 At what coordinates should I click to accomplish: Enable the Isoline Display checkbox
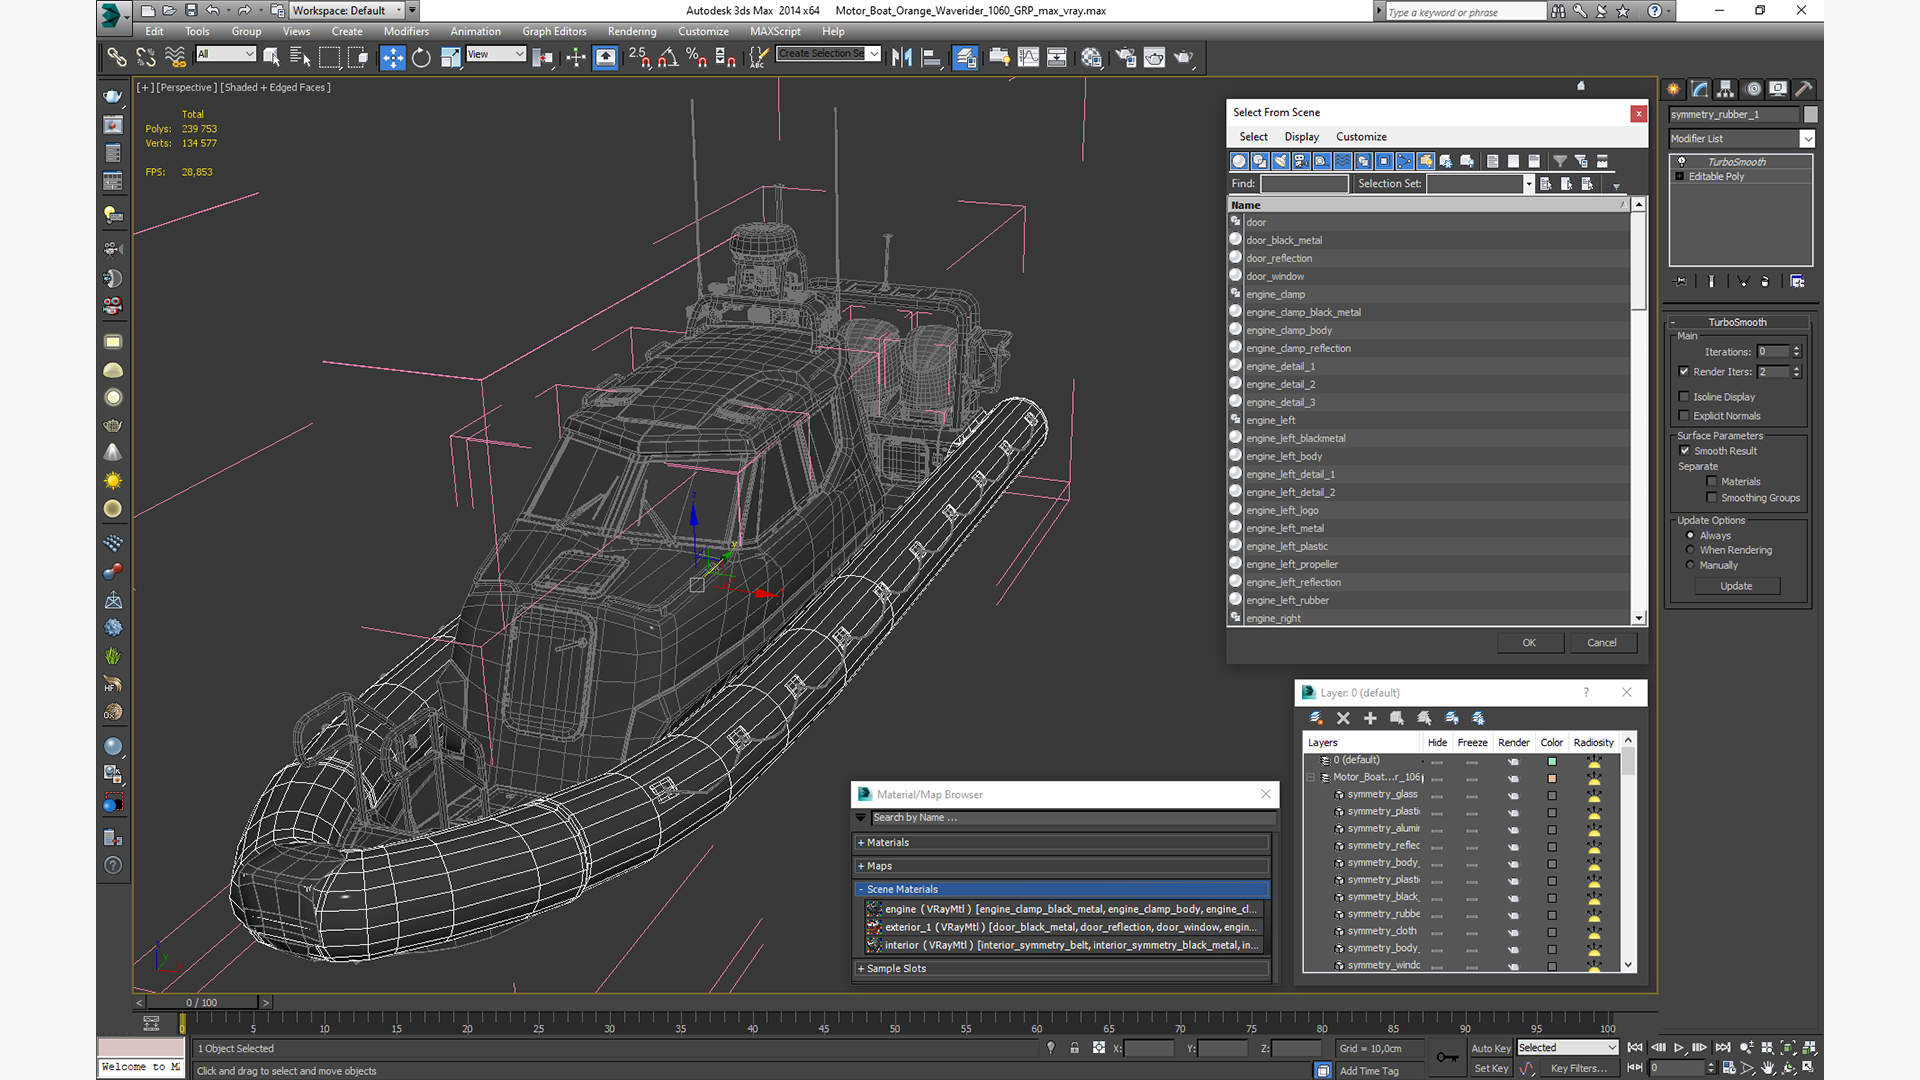pyautogui.click(x=1684, y=397)
